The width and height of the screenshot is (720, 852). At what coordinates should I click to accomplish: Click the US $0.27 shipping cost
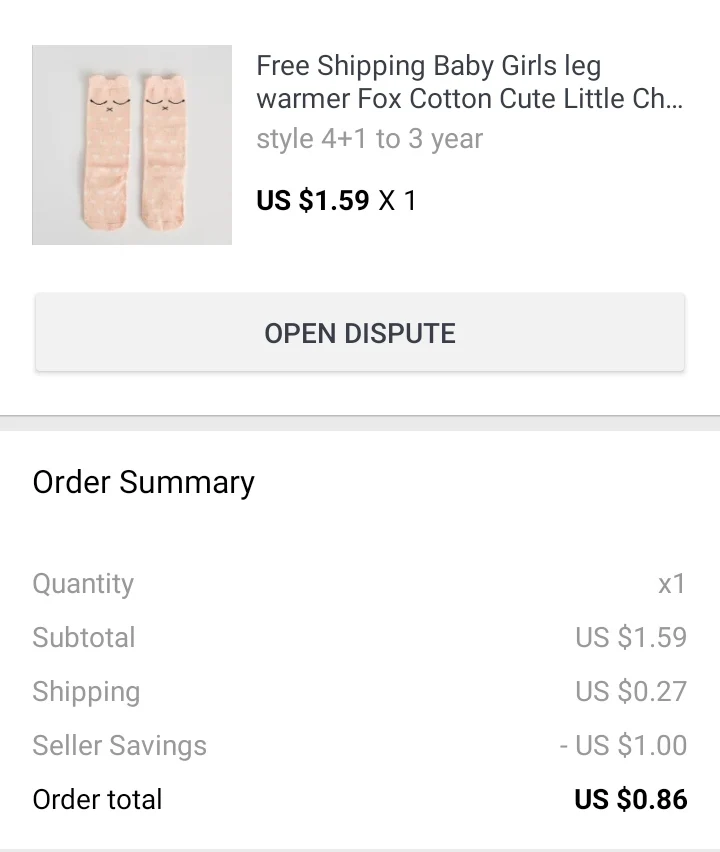tap(630, 692)
